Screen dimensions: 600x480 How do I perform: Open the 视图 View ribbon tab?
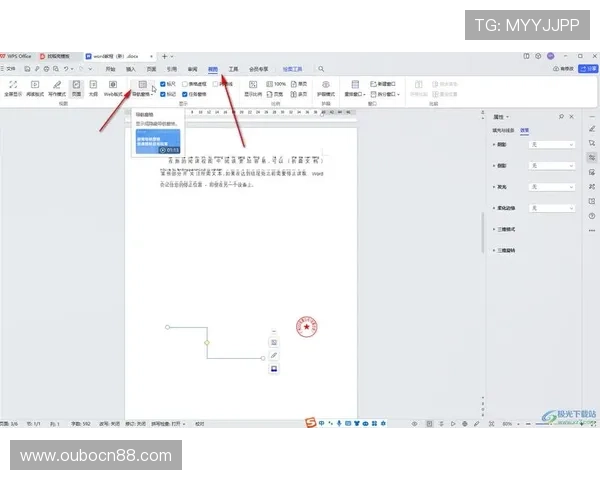coord(212,70)
